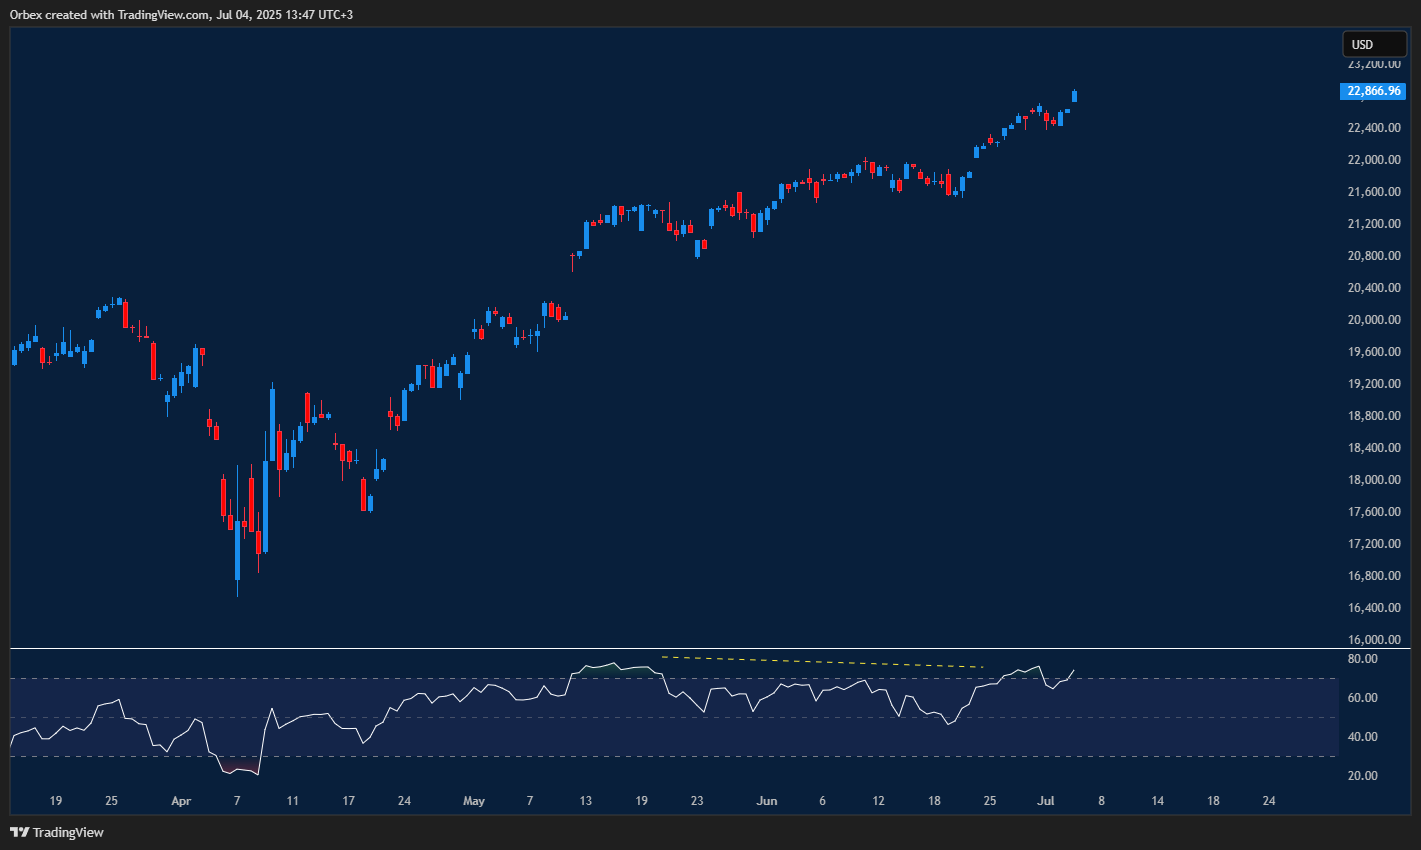Click the latest blue candle at chart top
This screenshot has height=850, width=1421.
[1075, 96]
